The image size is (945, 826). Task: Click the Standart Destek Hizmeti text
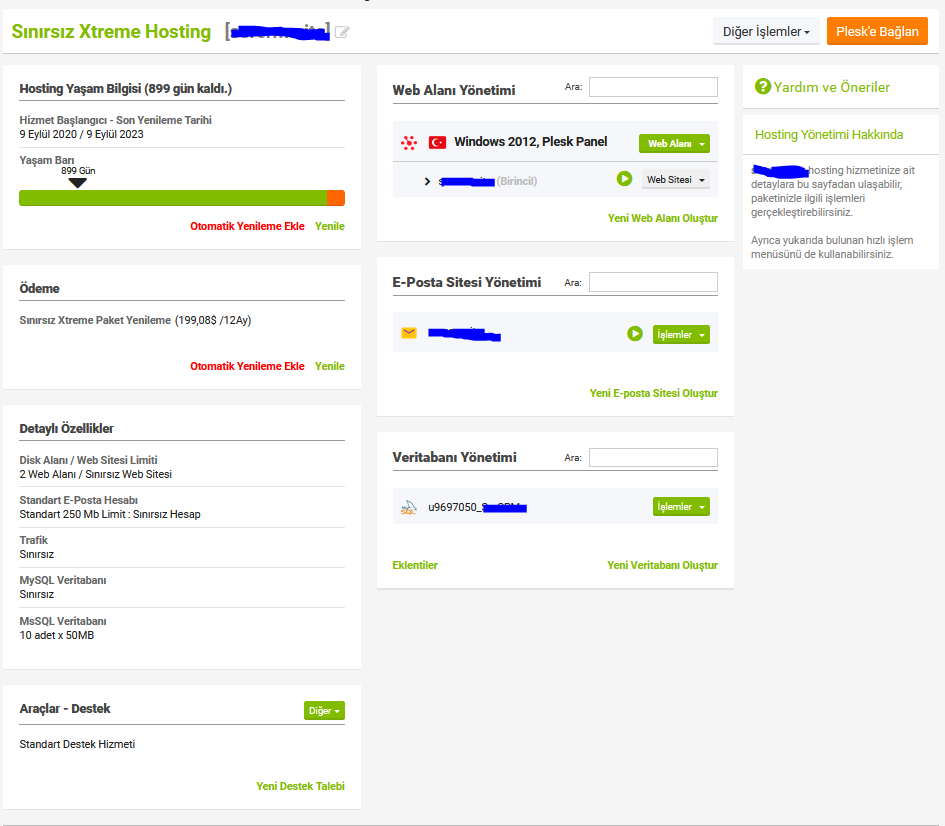click(x=77, y=745)
